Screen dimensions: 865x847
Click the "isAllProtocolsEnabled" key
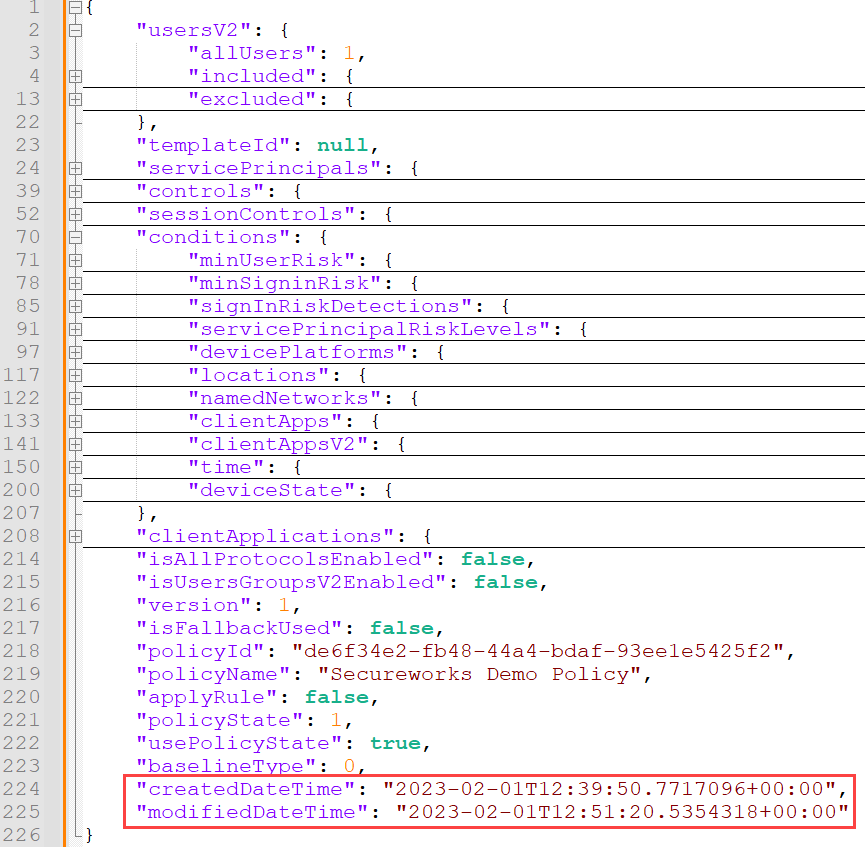click(x=285, y=559)
